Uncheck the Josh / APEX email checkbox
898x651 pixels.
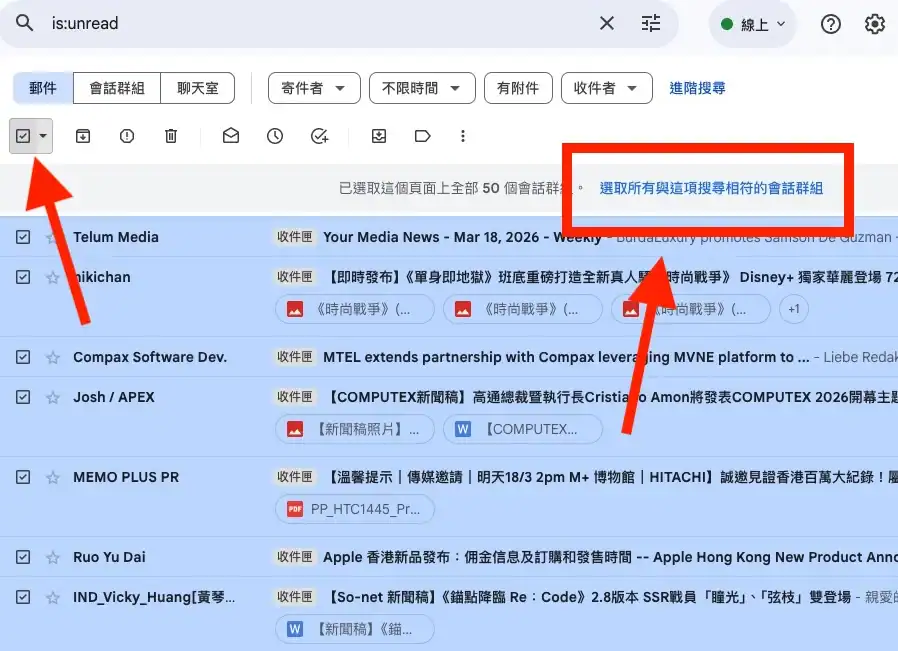click(23, 397)
